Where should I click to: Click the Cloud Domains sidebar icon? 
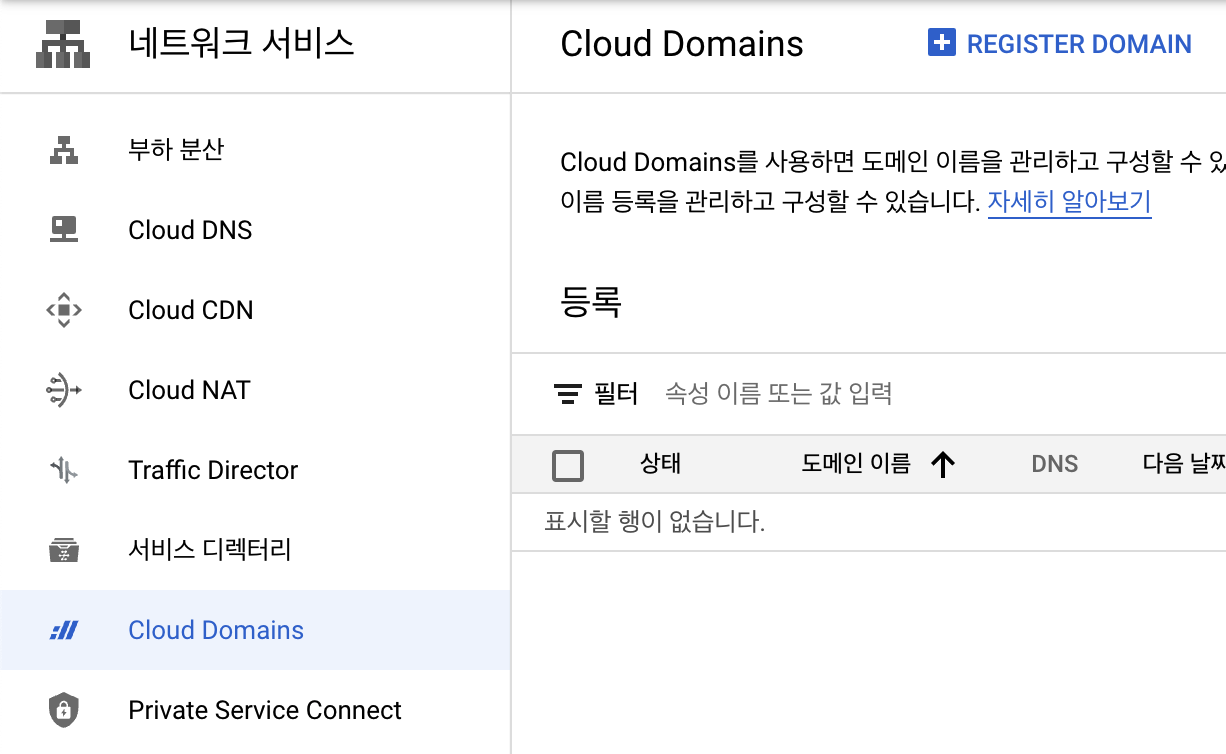coord(64,630)
